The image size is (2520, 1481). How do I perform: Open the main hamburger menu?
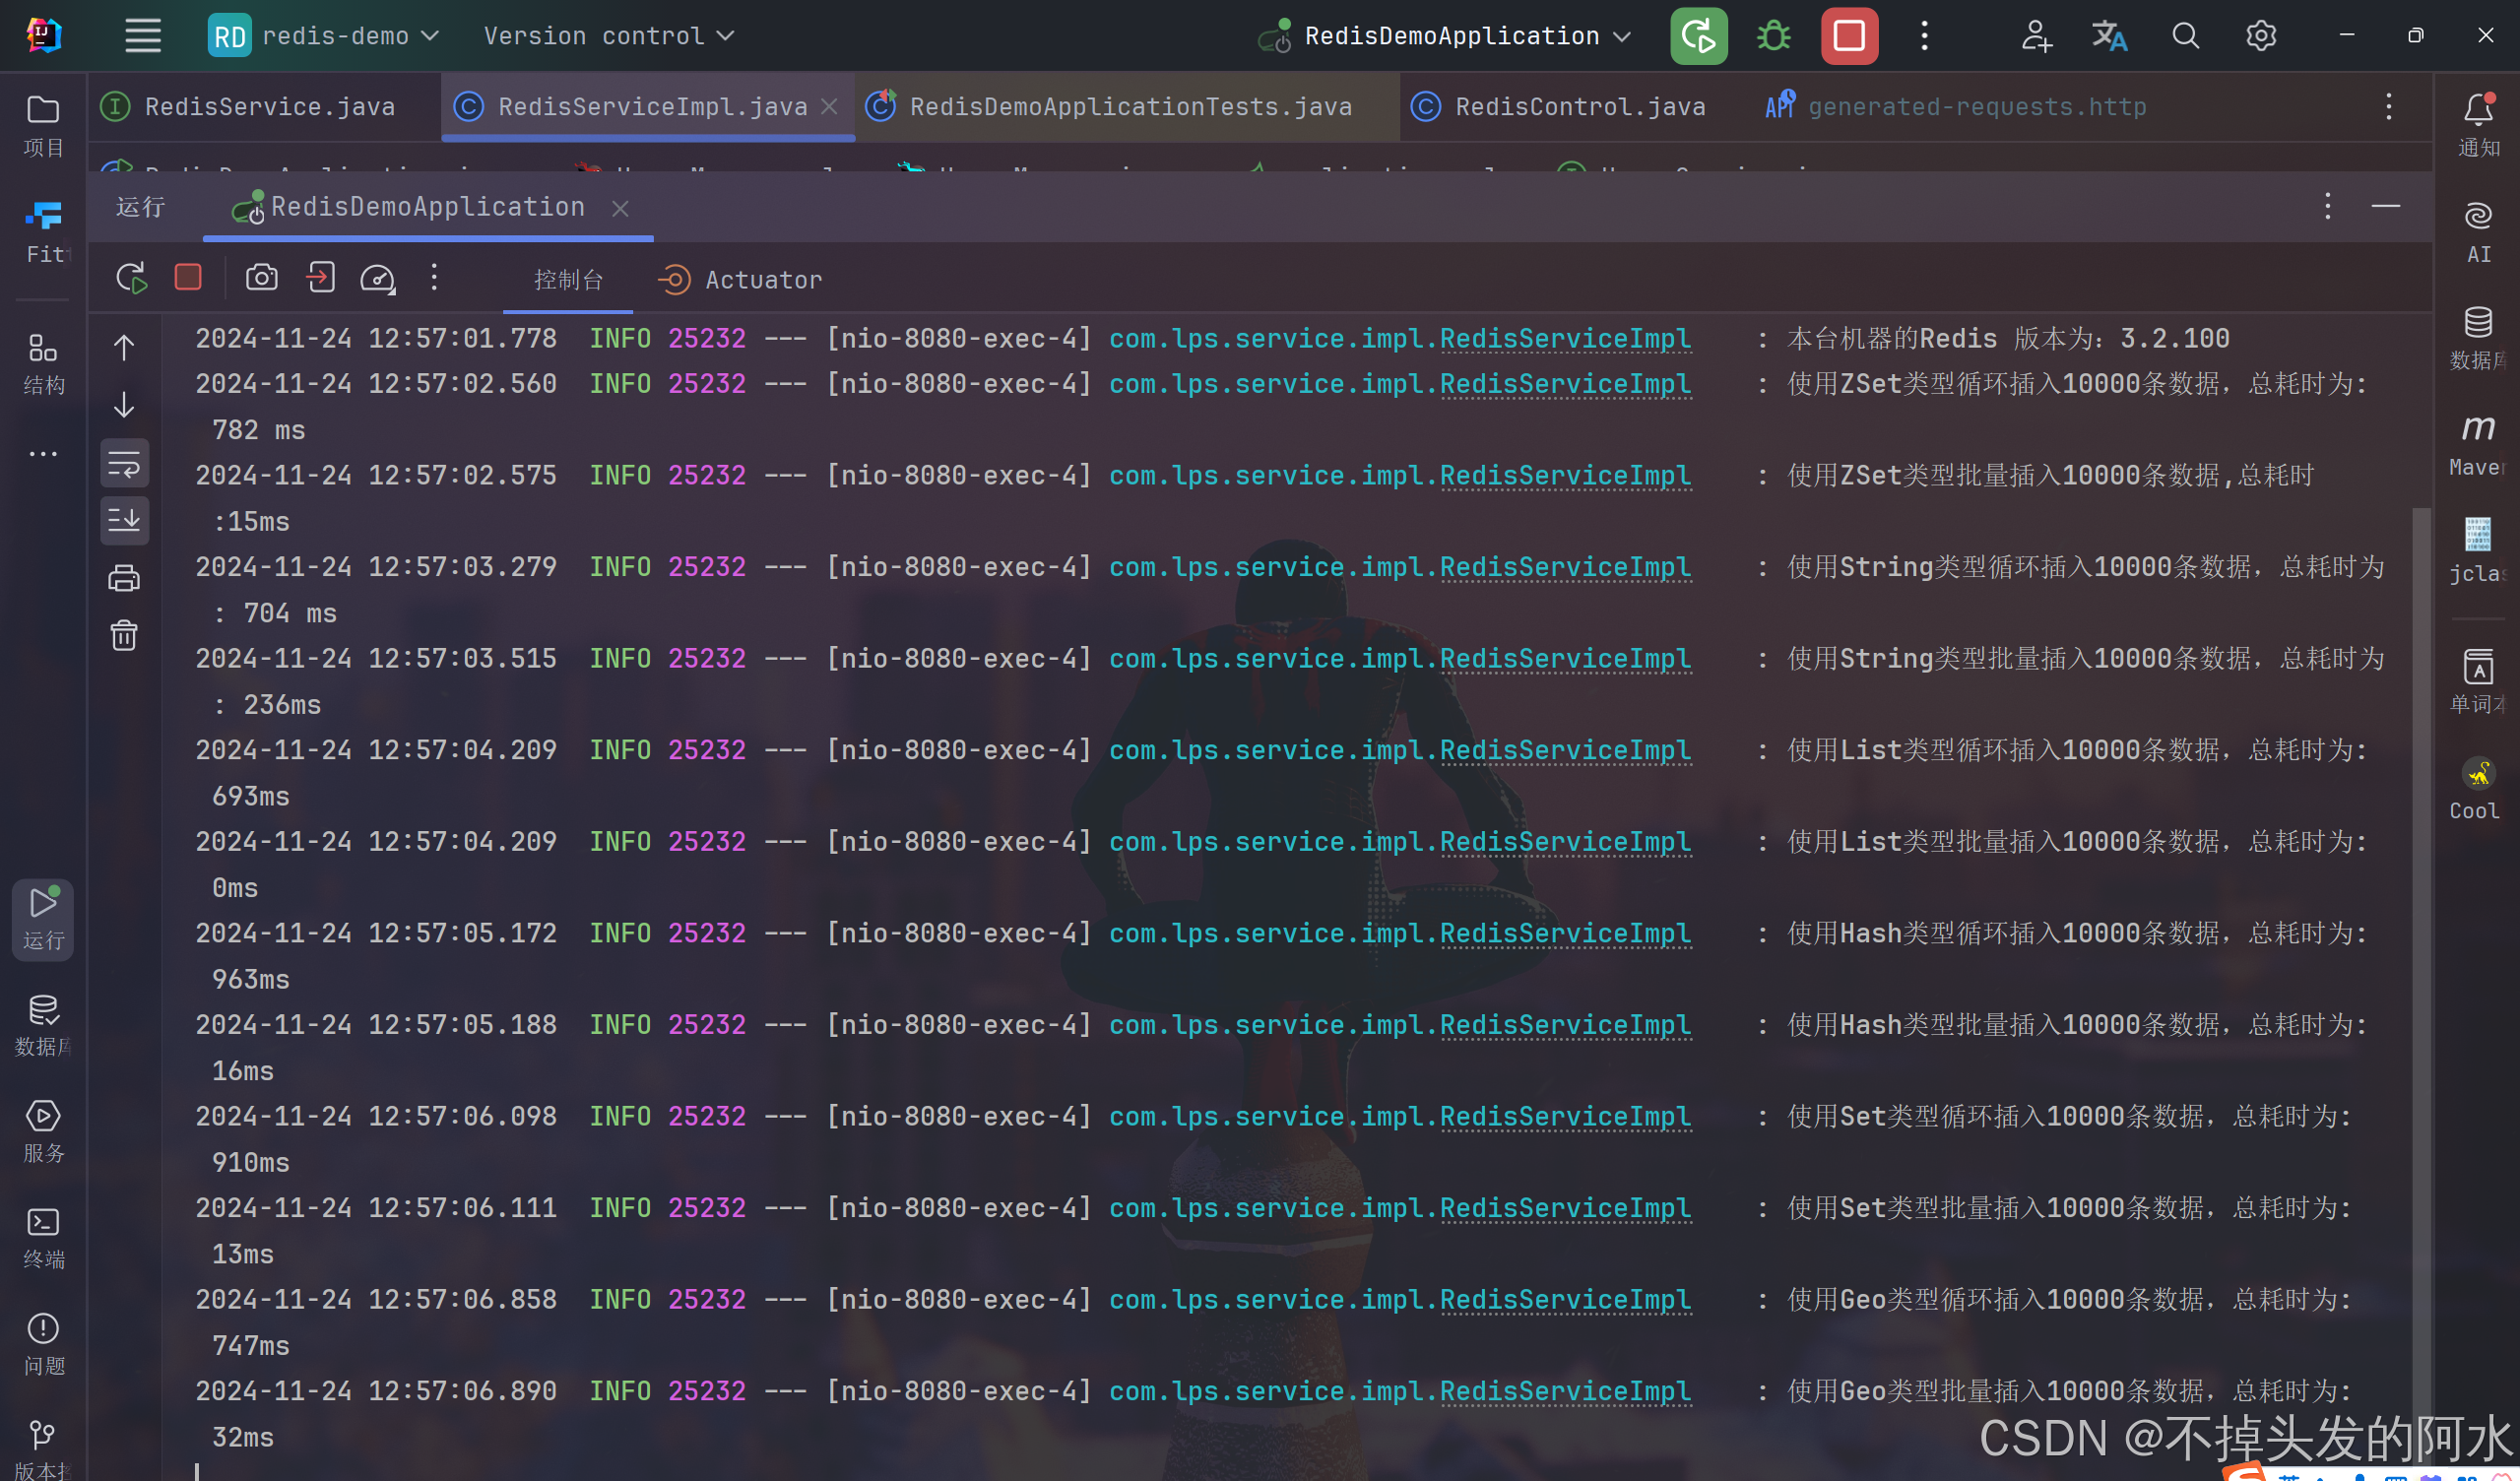point(143,36)
